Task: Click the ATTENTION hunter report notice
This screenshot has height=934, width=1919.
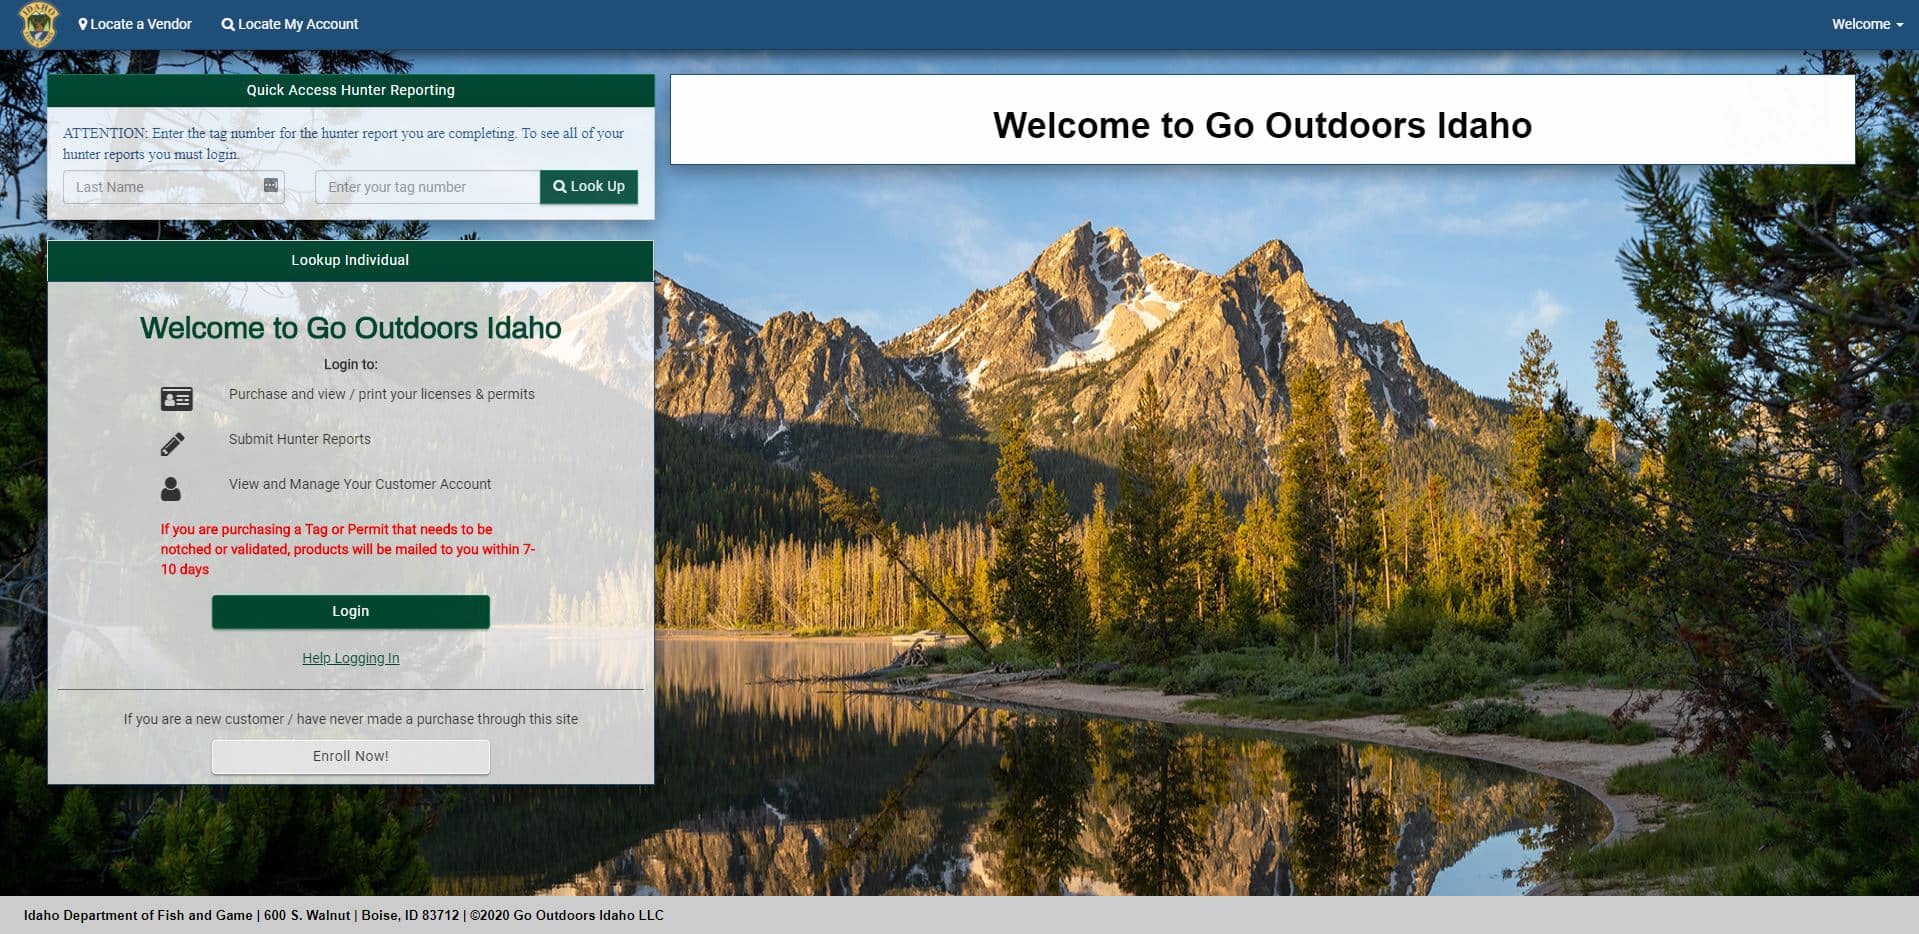Action: coord(344,143)
